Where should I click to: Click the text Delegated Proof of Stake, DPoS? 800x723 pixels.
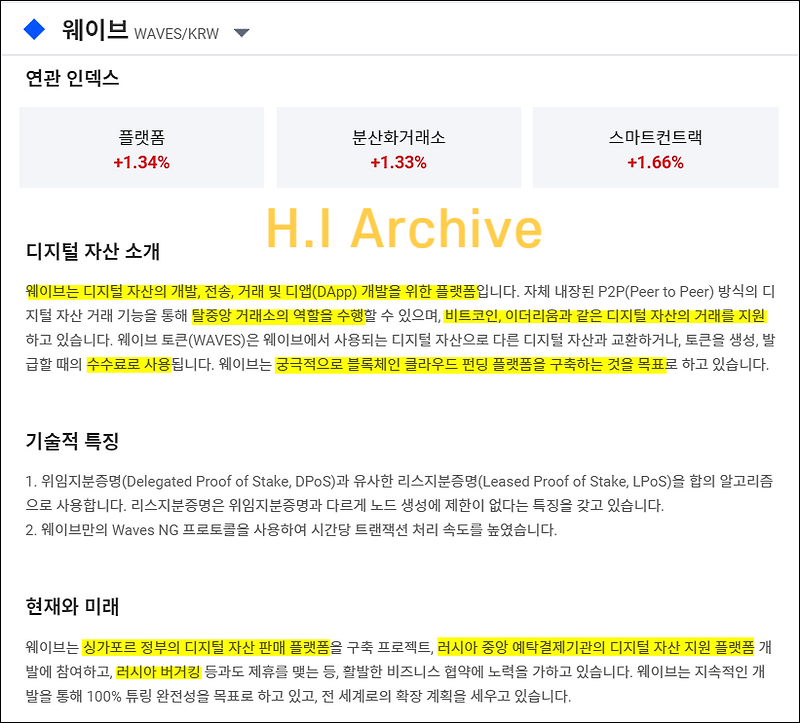(228, 482)
